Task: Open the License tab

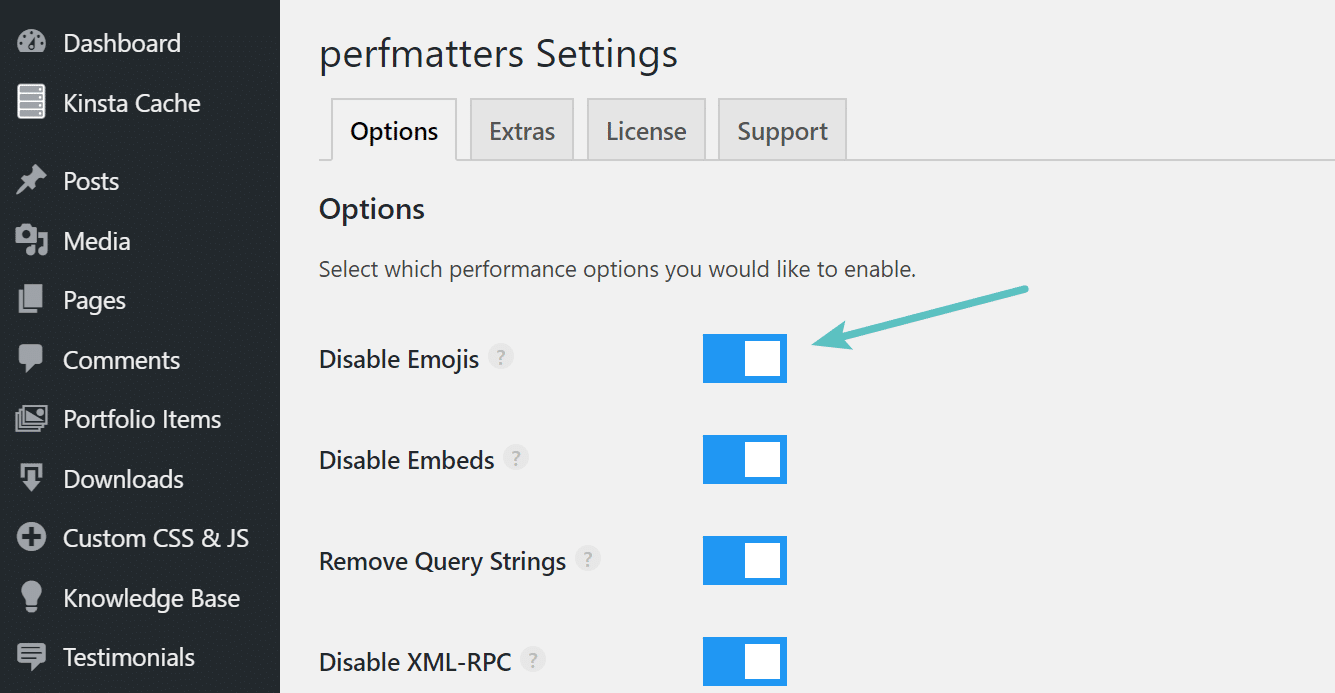Action: click(645, 129)
